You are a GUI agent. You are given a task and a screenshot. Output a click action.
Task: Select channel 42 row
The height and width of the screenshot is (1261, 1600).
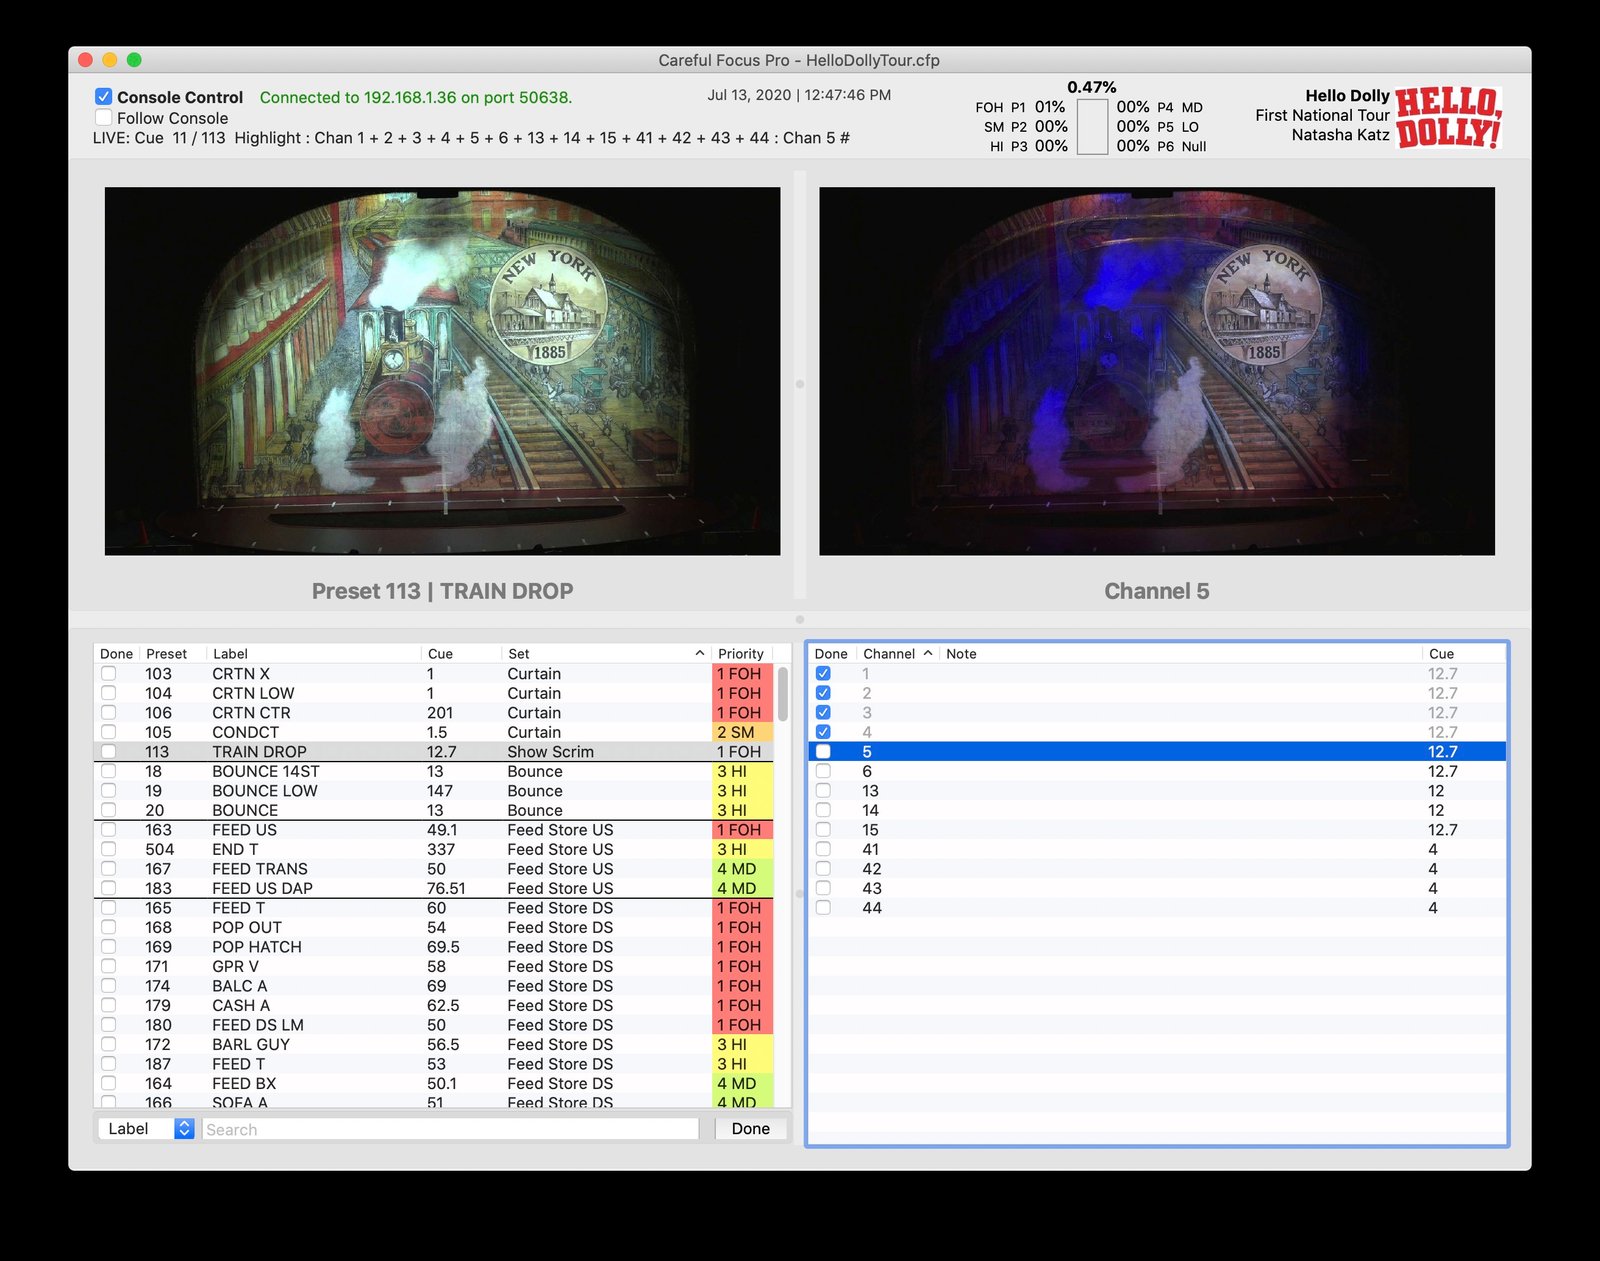1157,868
